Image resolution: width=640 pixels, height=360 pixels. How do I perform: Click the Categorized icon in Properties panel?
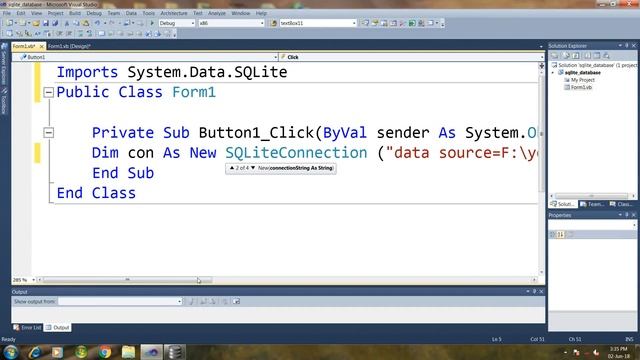[x=553, y=234]
